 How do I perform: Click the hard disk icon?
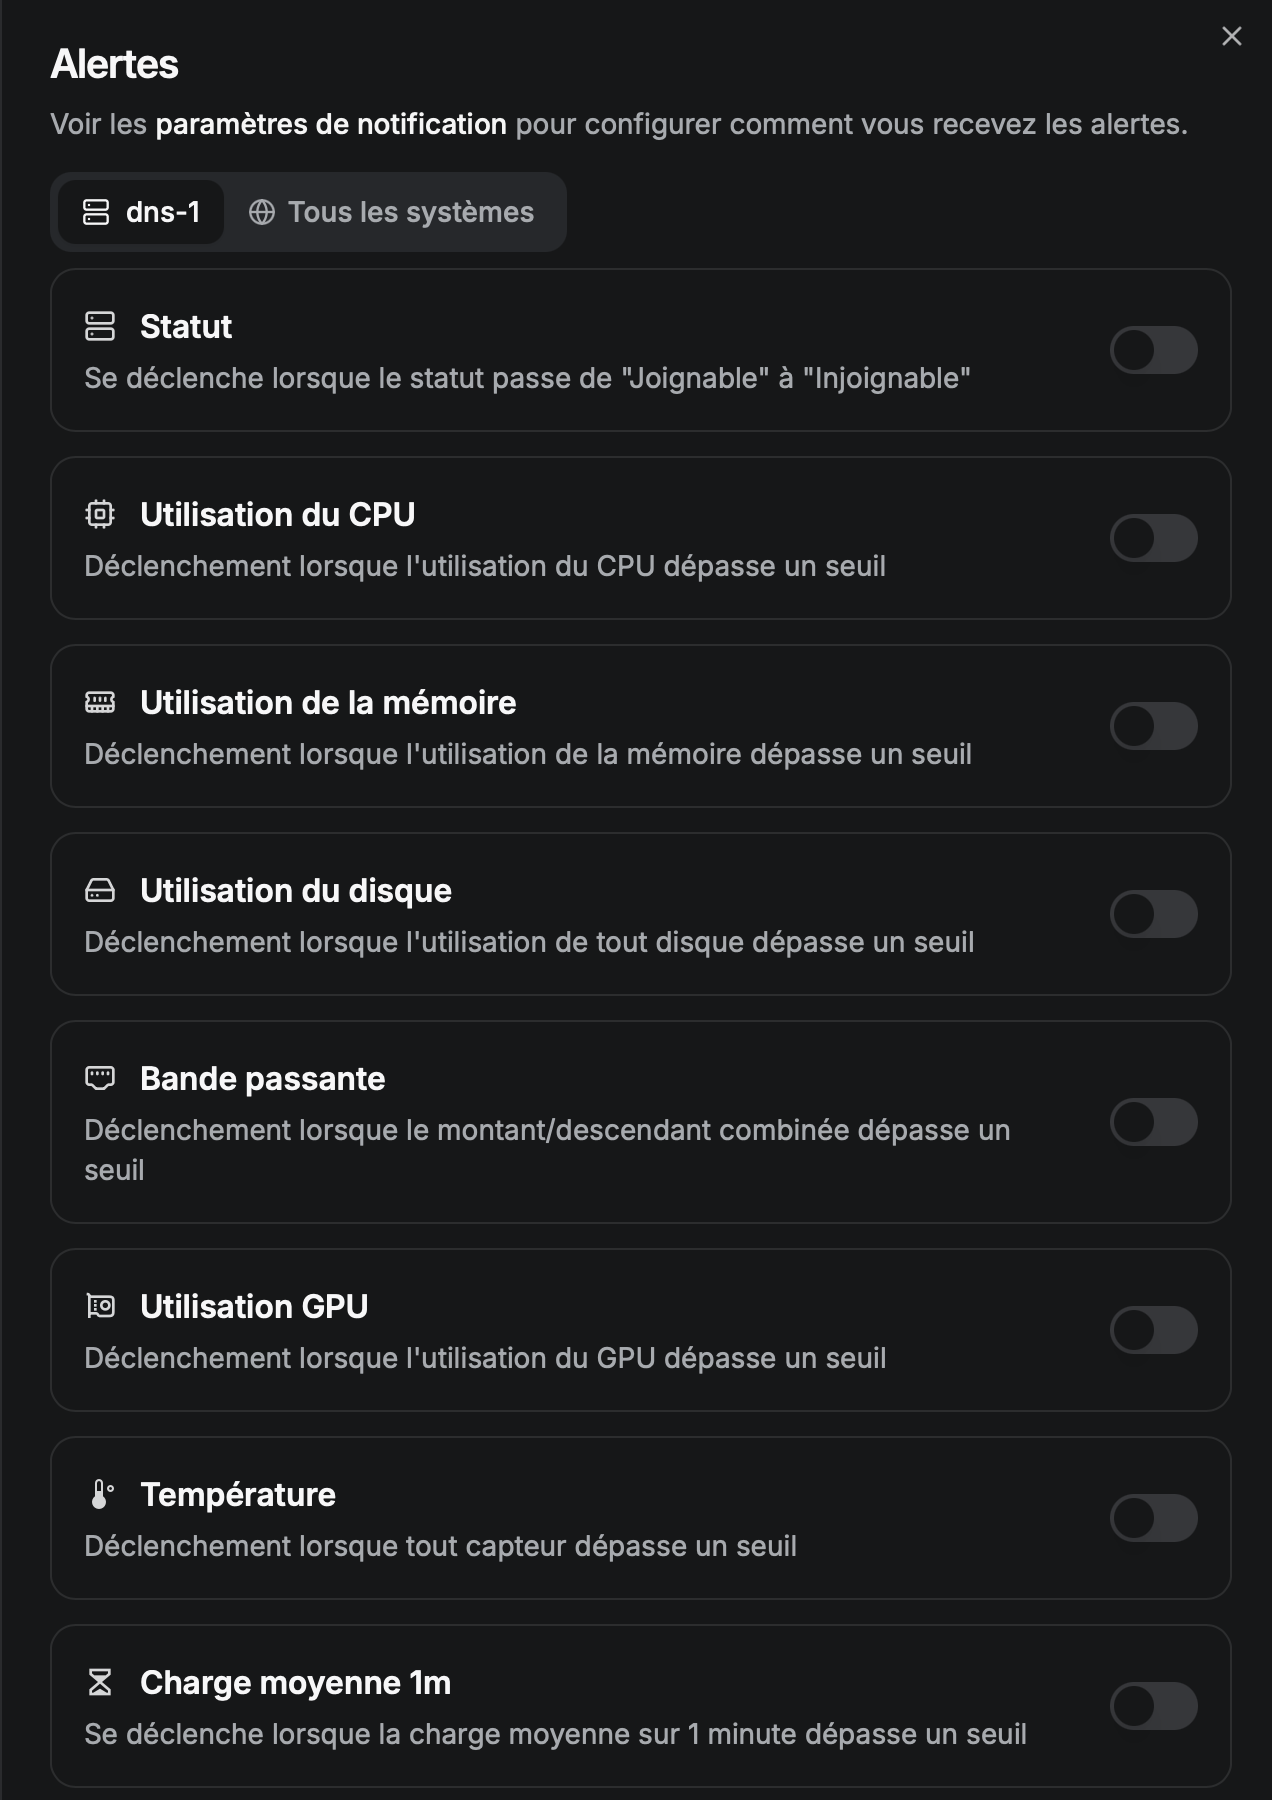click(x=100, y=890)
